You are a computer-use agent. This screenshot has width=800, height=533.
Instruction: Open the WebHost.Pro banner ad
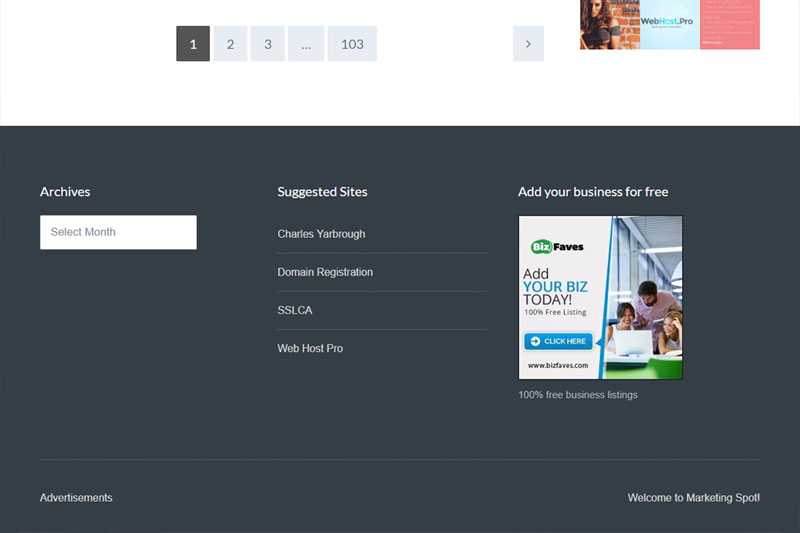pyautogui.click(x=670, y=24)
